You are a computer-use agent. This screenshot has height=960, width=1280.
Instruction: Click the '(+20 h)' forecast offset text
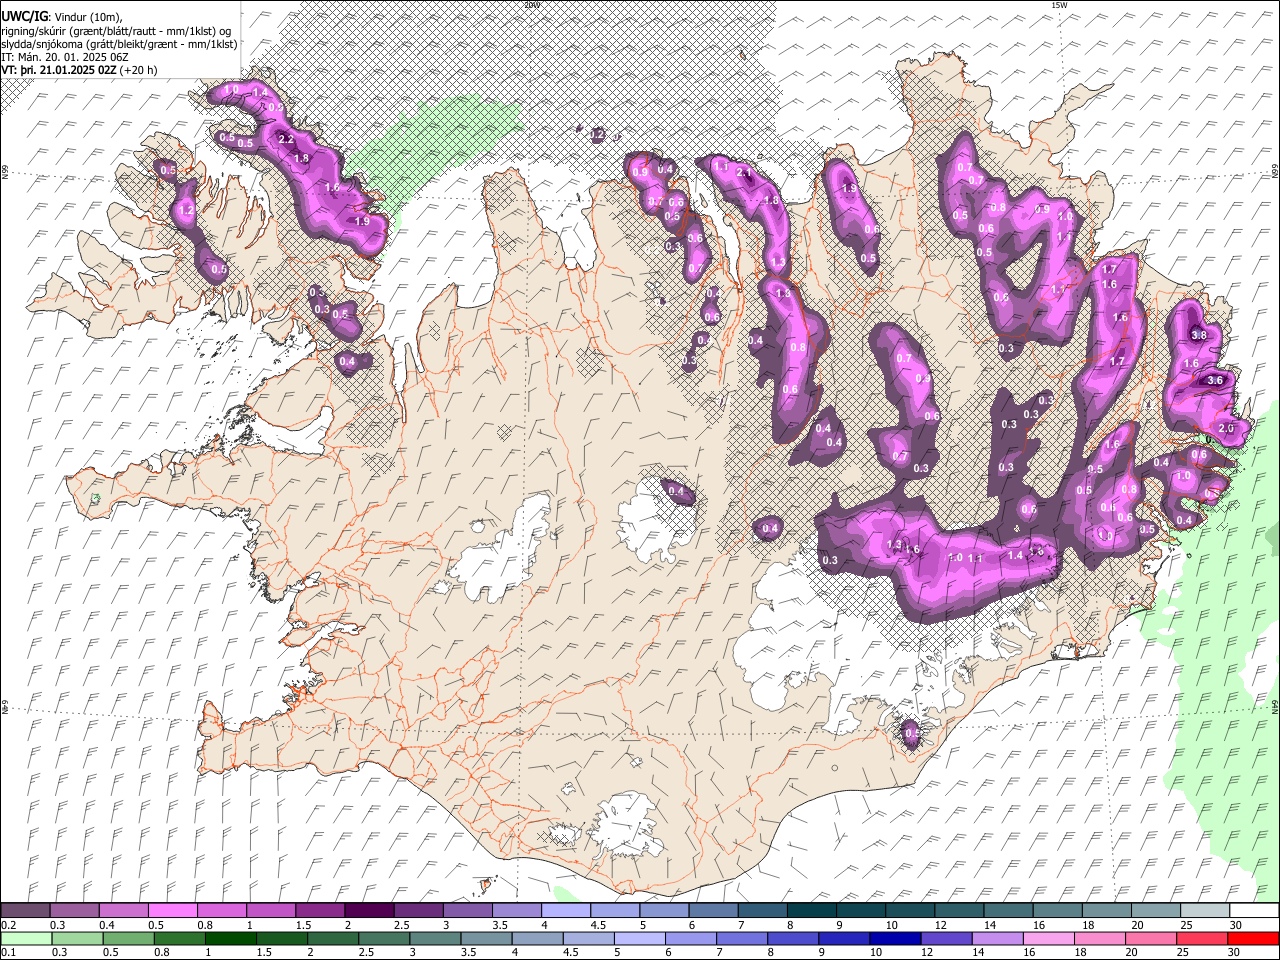click(x=138, y=71)
